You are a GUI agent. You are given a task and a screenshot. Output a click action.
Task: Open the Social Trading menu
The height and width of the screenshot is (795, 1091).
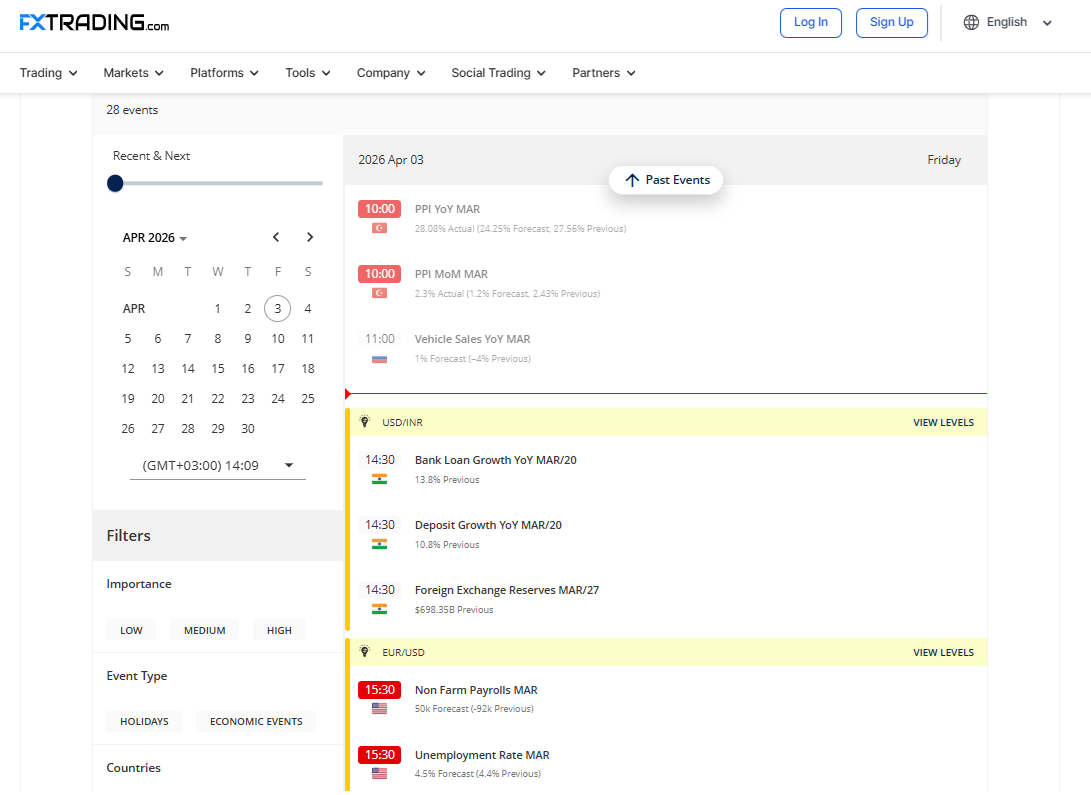(498, 73)
